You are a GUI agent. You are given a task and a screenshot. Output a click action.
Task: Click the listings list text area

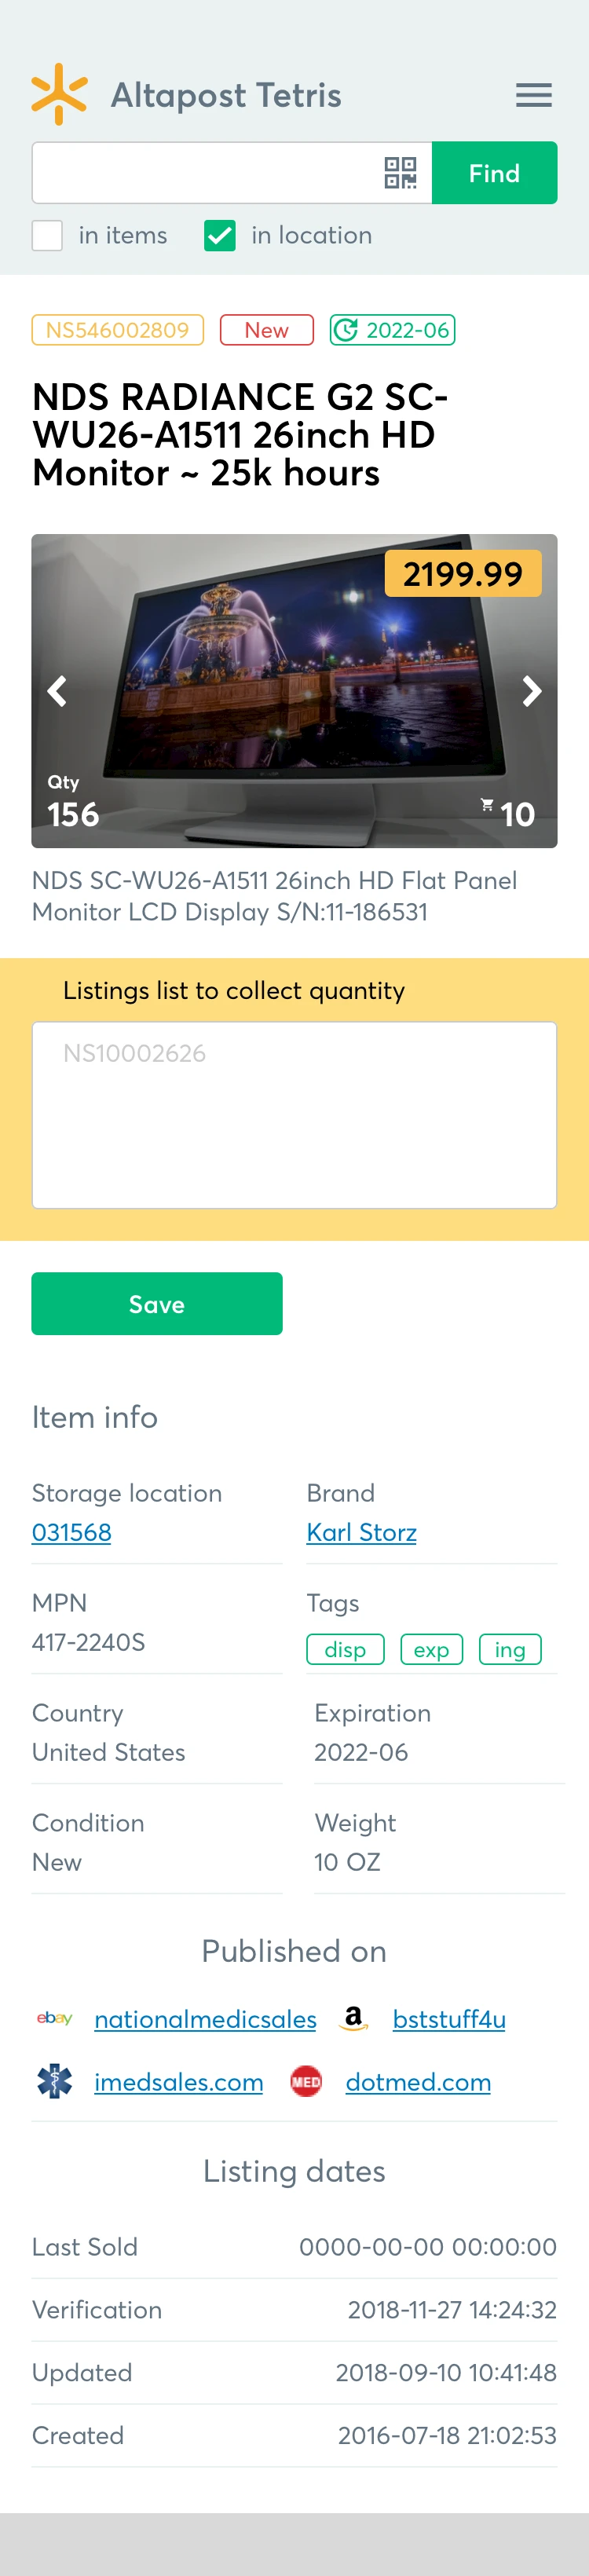(294, 1114)
